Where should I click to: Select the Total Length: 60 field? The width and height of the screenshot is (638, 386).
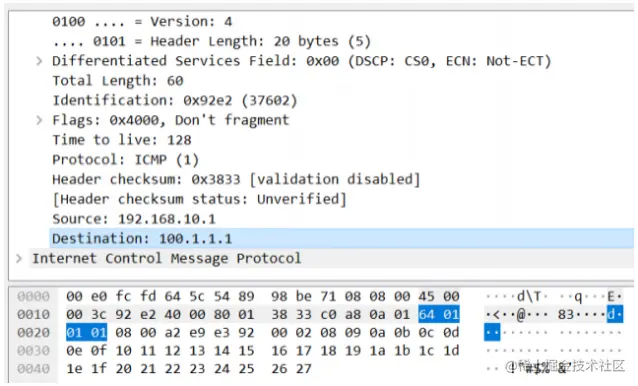tap(118, 81)
